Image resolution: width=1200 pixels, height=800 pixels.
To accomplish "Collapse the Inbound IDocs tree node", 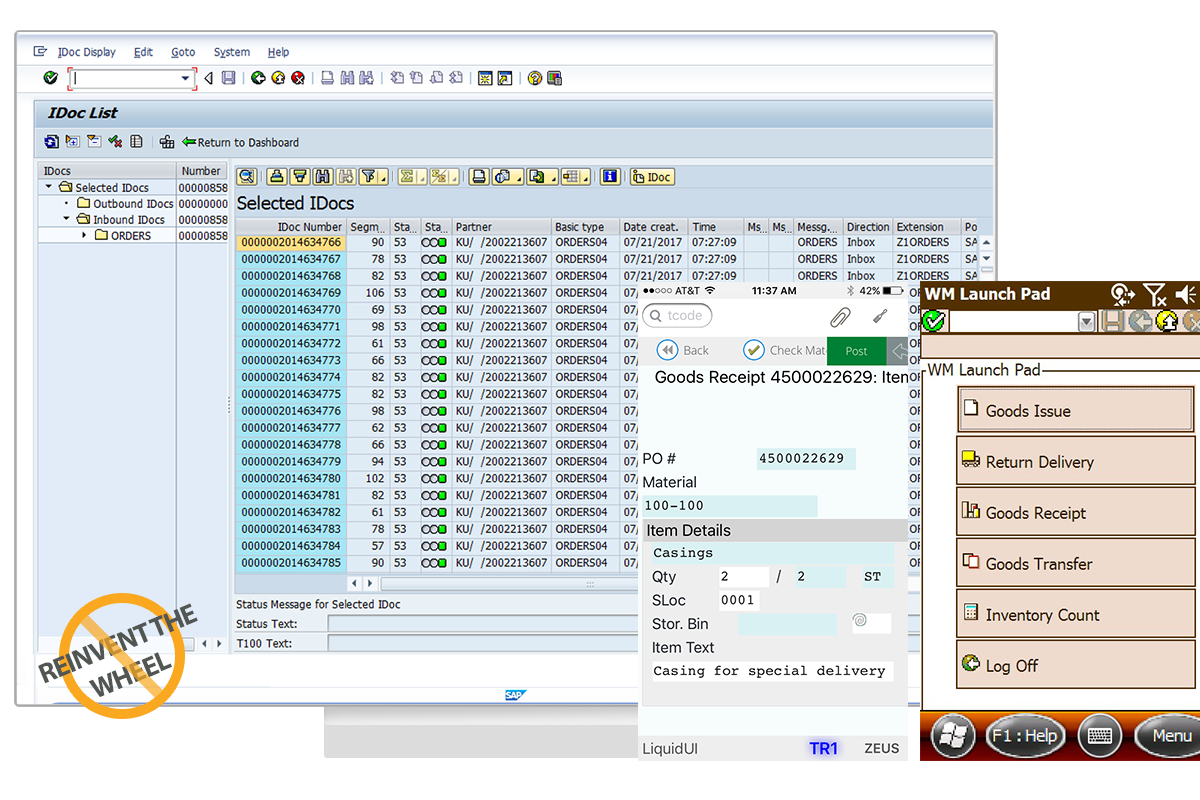I will tap(67, 220).
